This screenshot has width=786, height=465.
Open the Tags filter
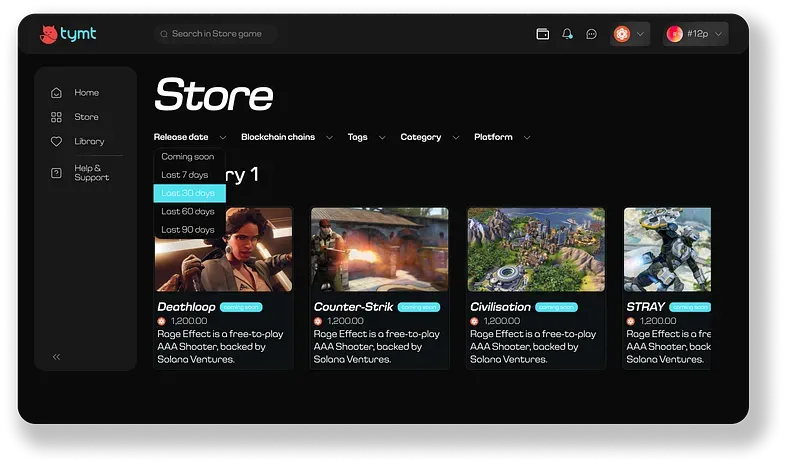[x=357, y=137]
